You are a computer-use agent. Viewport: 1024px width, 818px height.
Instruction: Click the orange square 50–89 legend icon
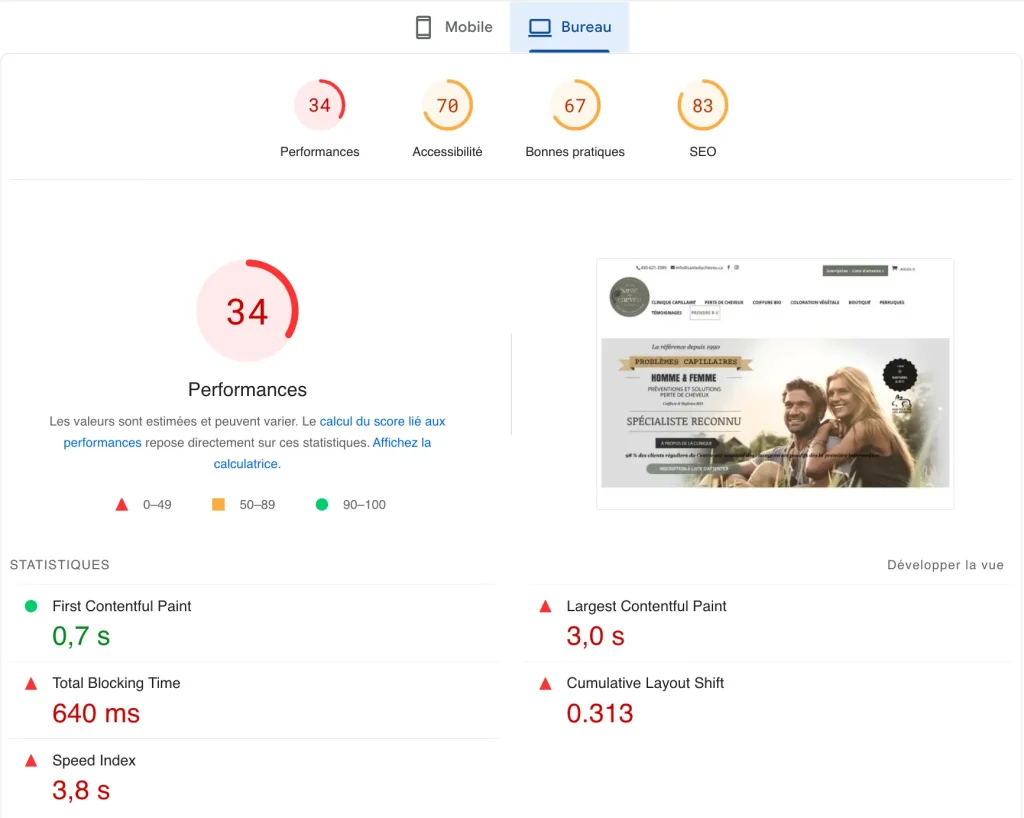(x=218, y=505)
